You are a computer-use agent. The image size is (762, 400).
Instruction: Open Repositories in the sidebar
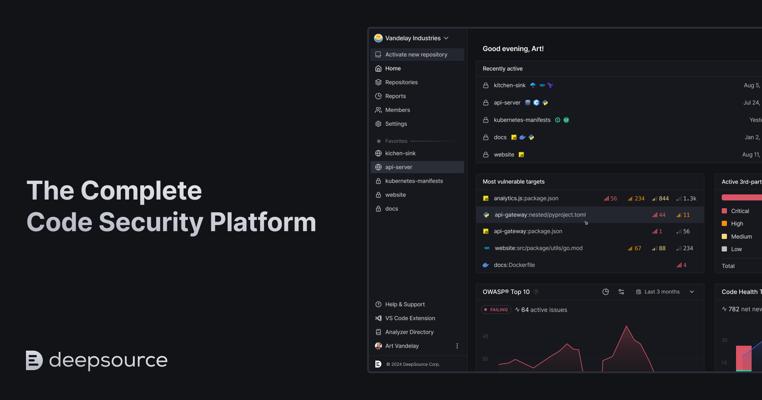point(401,83)
